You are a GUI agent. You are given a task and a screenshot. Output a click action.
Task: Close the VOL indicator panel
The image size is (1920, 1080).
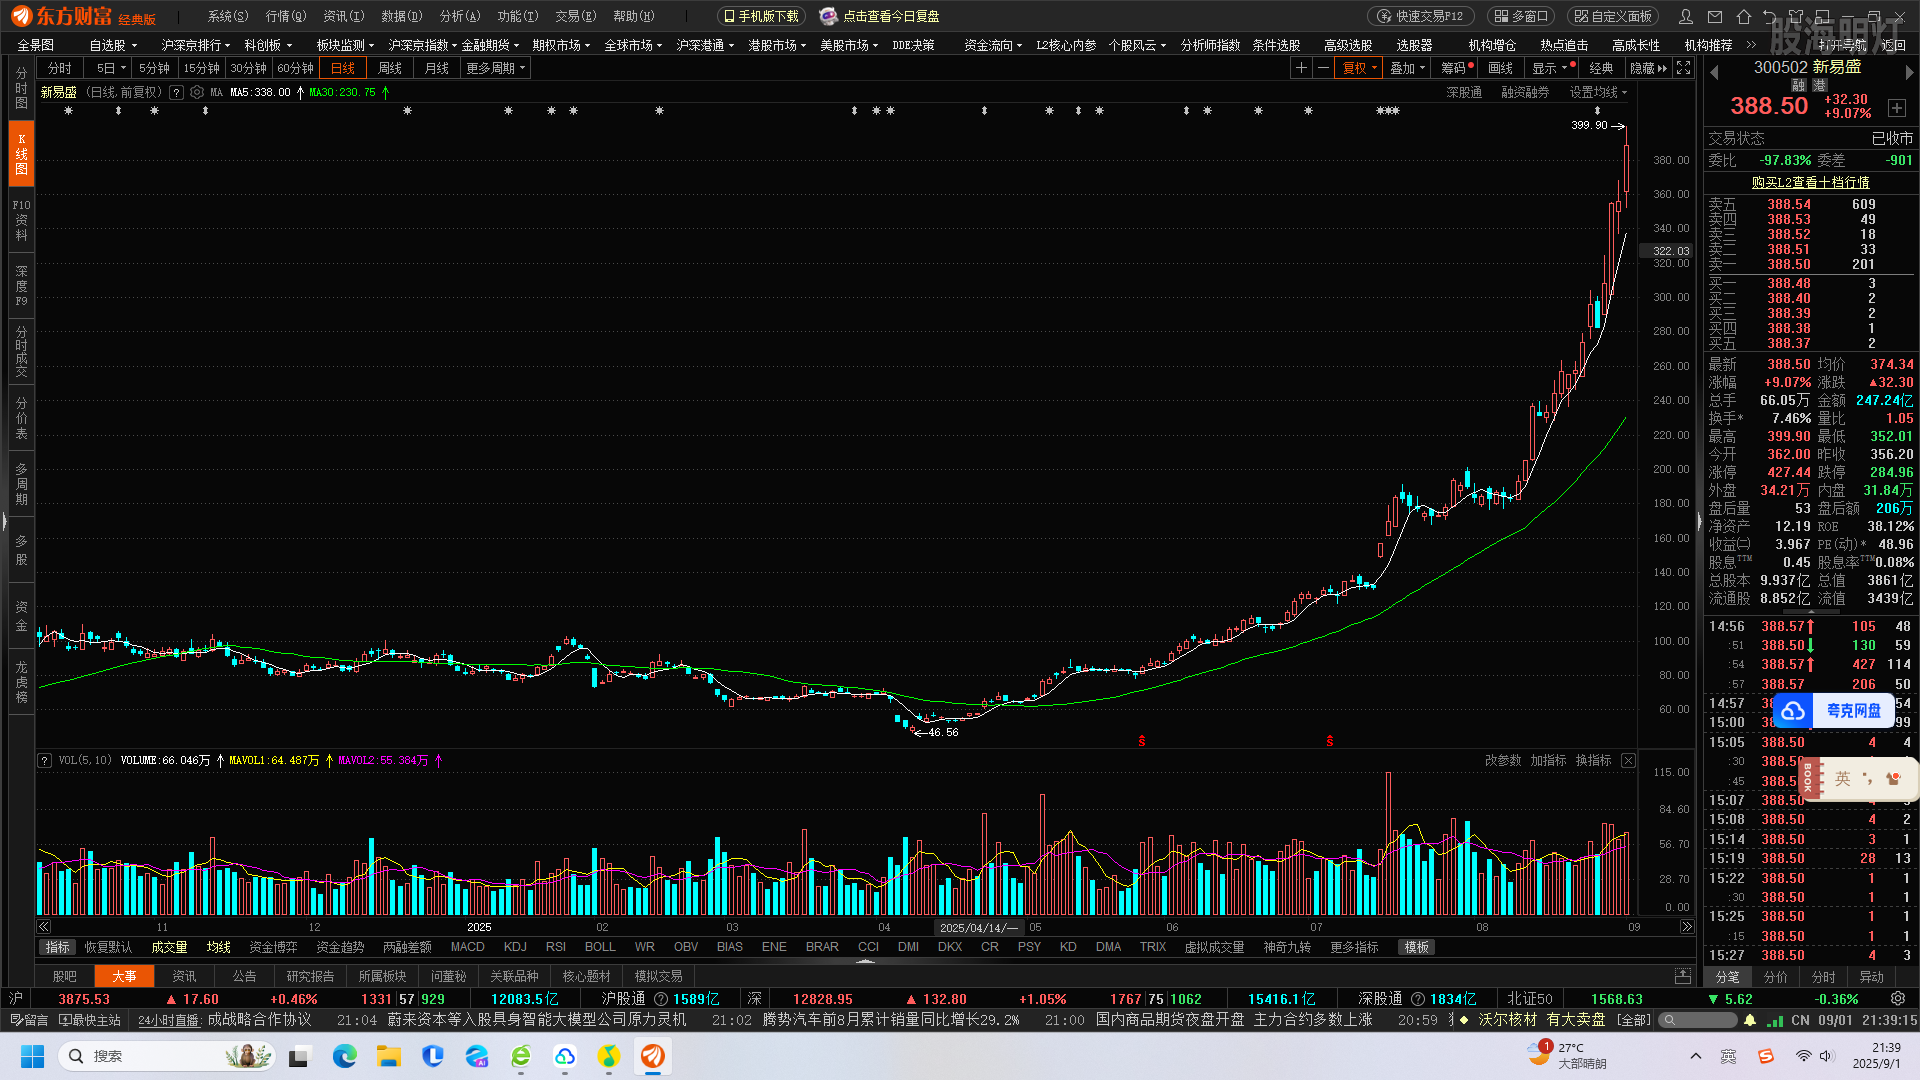[x=1628, y=760]
